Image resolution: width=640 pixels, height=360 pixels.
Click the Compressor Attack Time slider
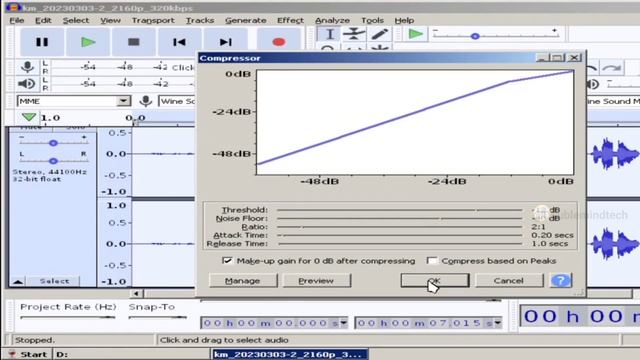(400, 235)
